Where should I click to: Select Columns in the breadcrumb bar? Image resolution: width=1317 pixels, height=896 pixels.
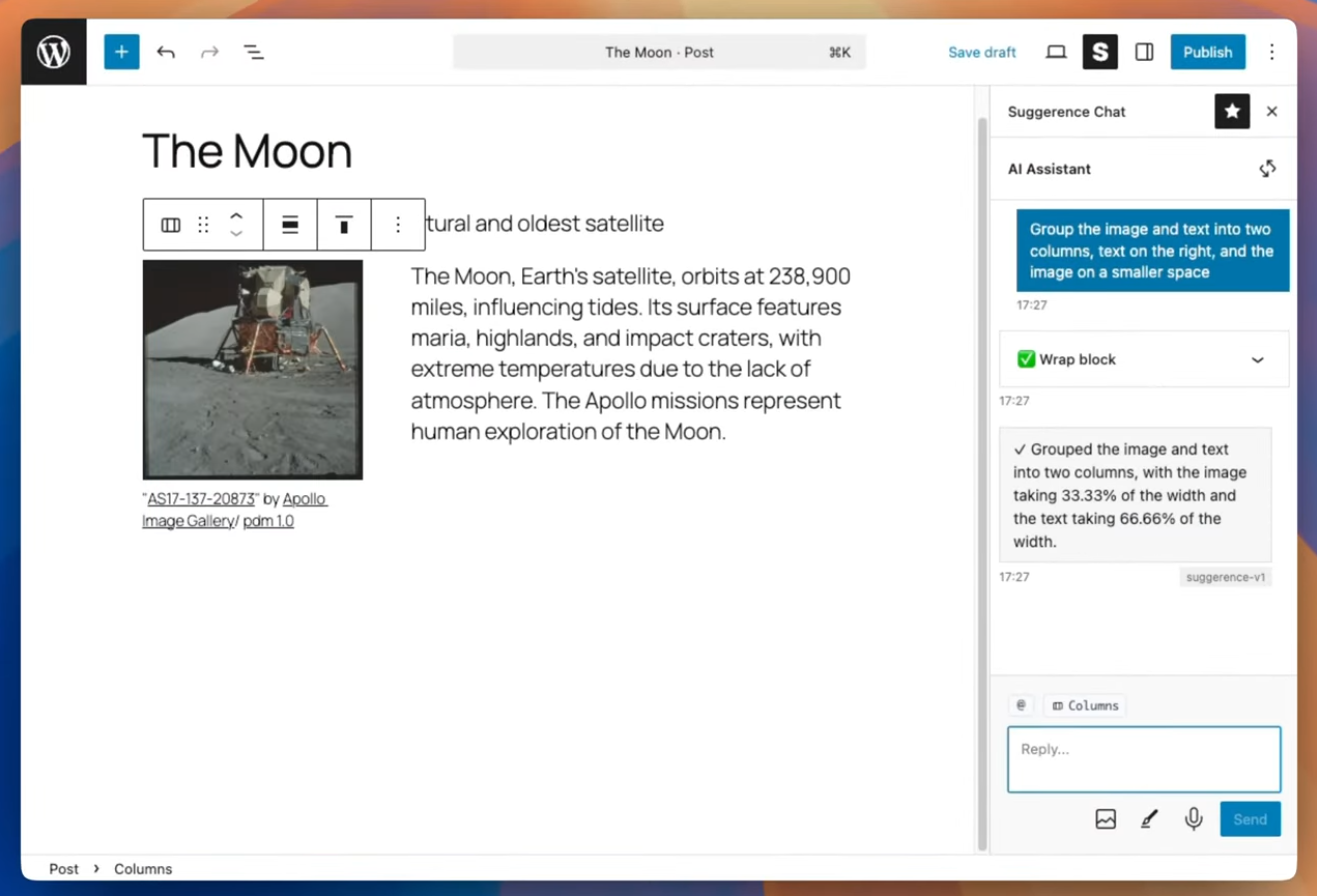click(143, 869)
